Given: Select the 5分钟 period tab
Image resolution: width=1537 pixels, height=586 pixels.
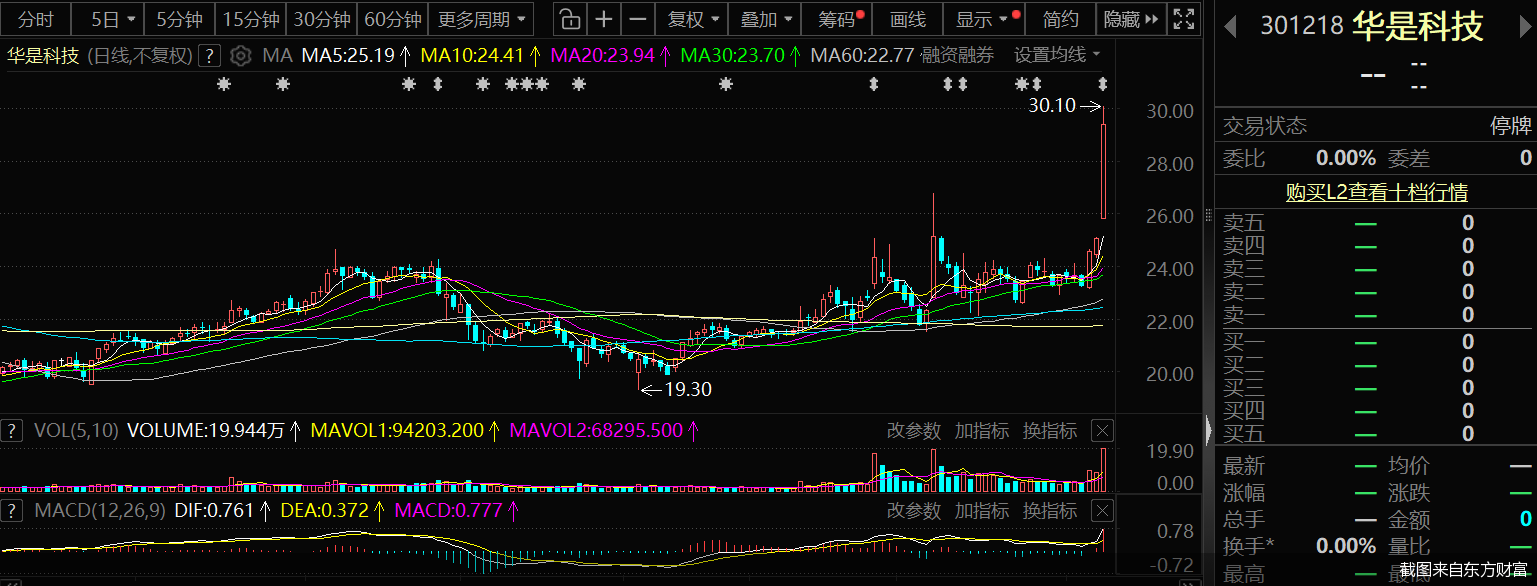Looking at the screenshot, I should coord(180,19).
